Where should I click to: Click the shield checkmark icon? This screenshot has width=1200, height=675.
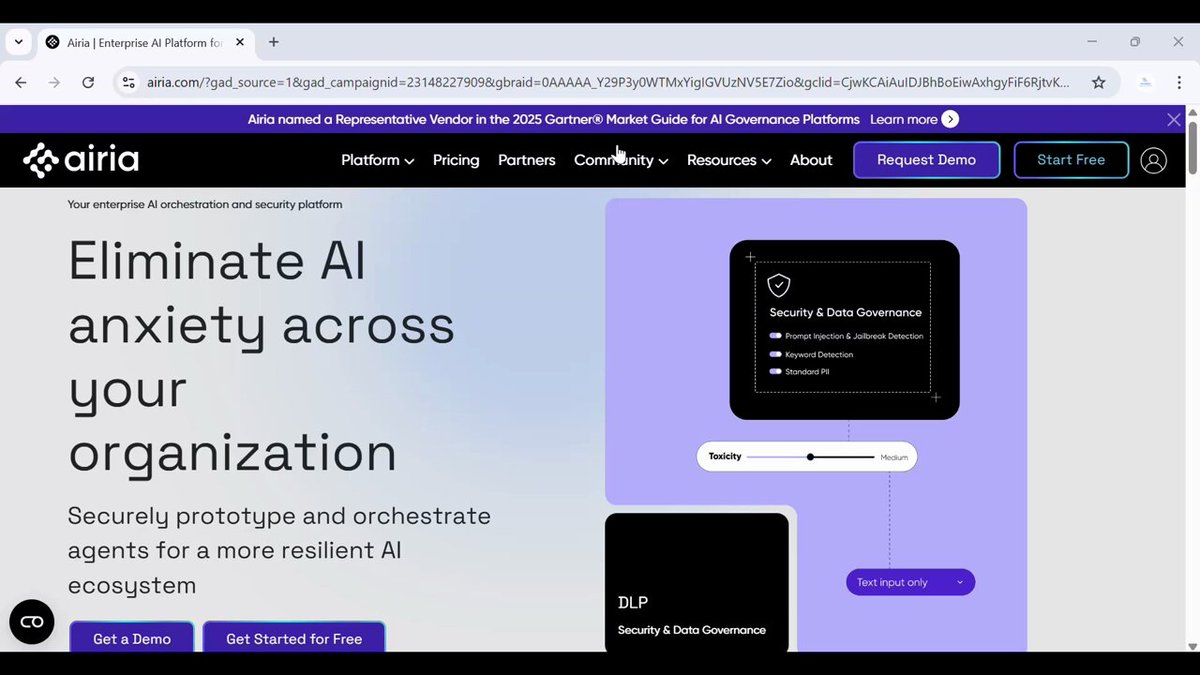779,286
